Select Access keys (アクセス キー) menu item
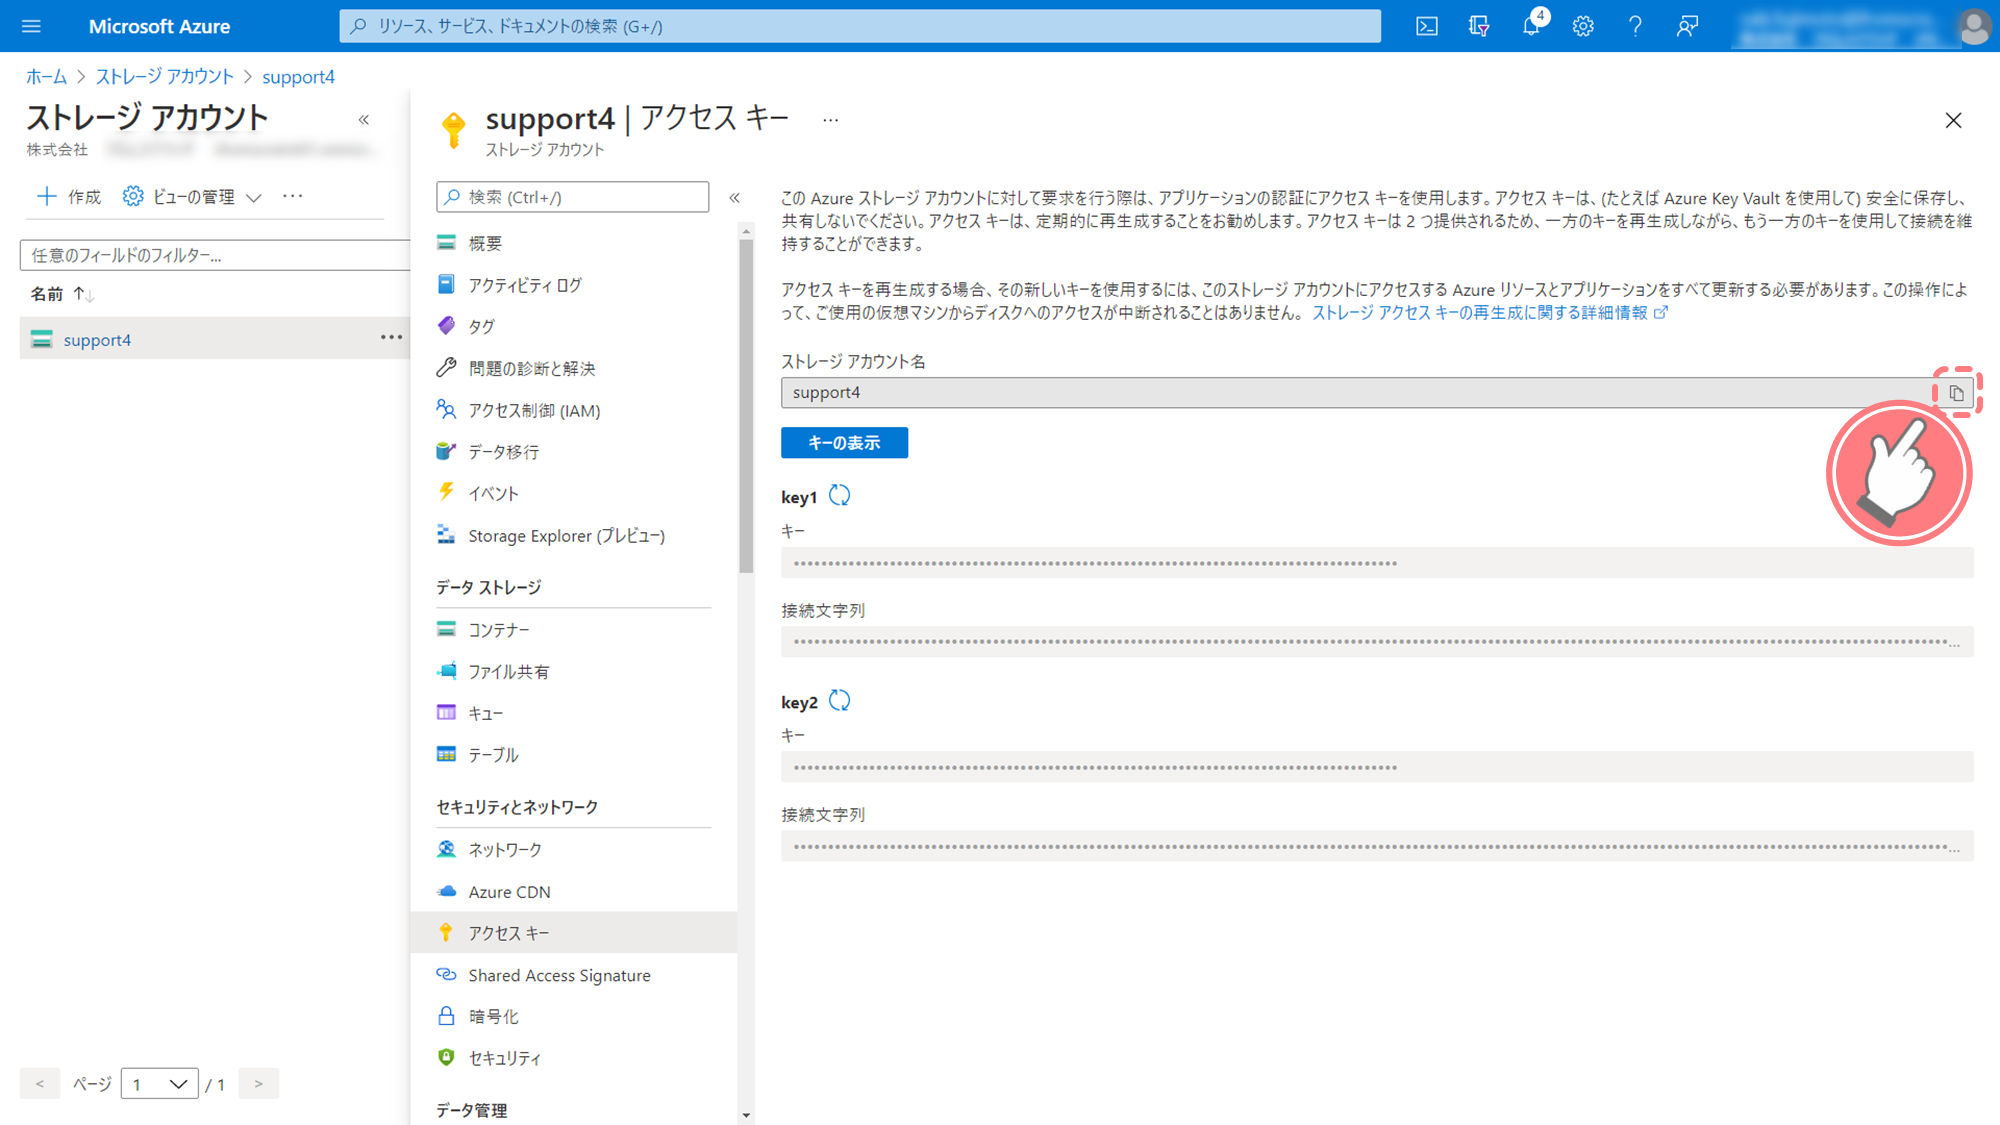 coord(574,932)
